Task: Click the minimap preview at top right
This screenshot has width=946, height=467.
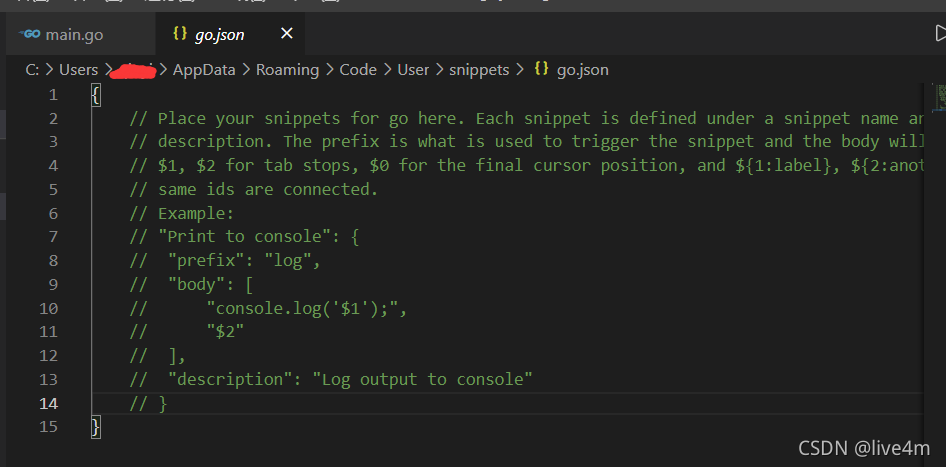Action: (941, 98)
